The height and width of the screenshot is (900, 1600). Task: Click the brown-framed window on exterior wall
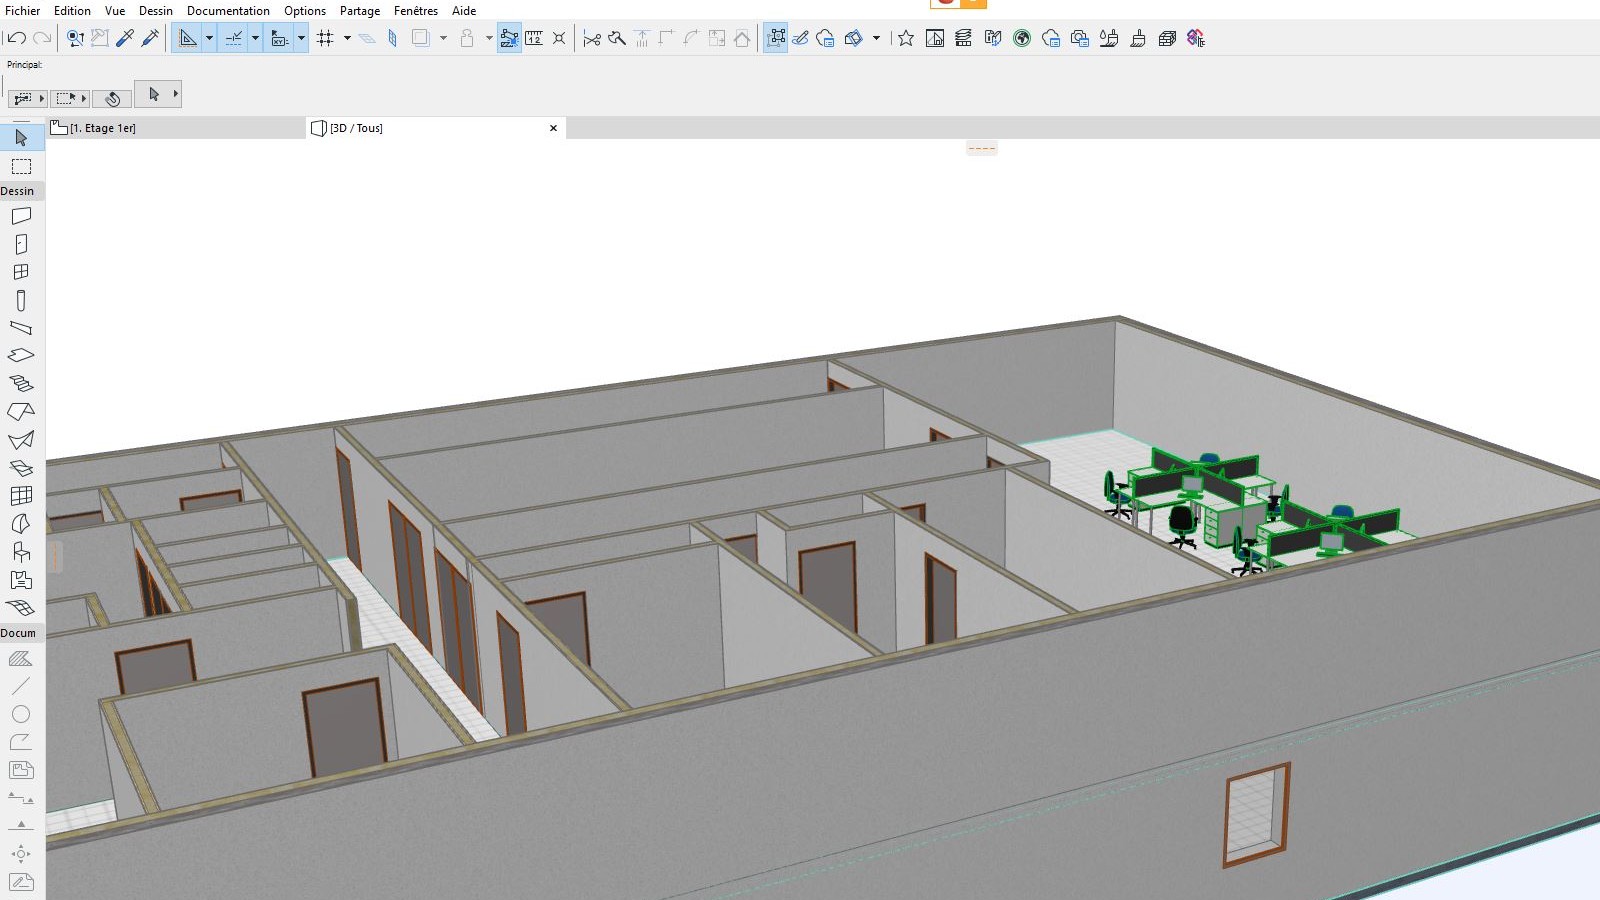1256,814
